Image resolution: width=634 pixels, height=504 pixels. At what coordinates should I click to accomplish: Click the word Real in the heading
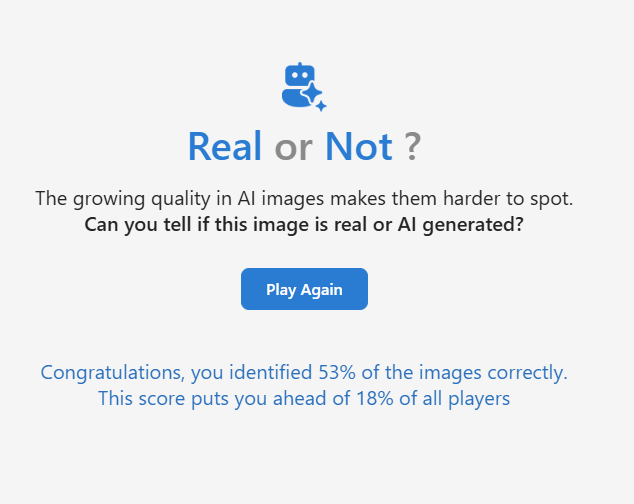tap(225, 146)
